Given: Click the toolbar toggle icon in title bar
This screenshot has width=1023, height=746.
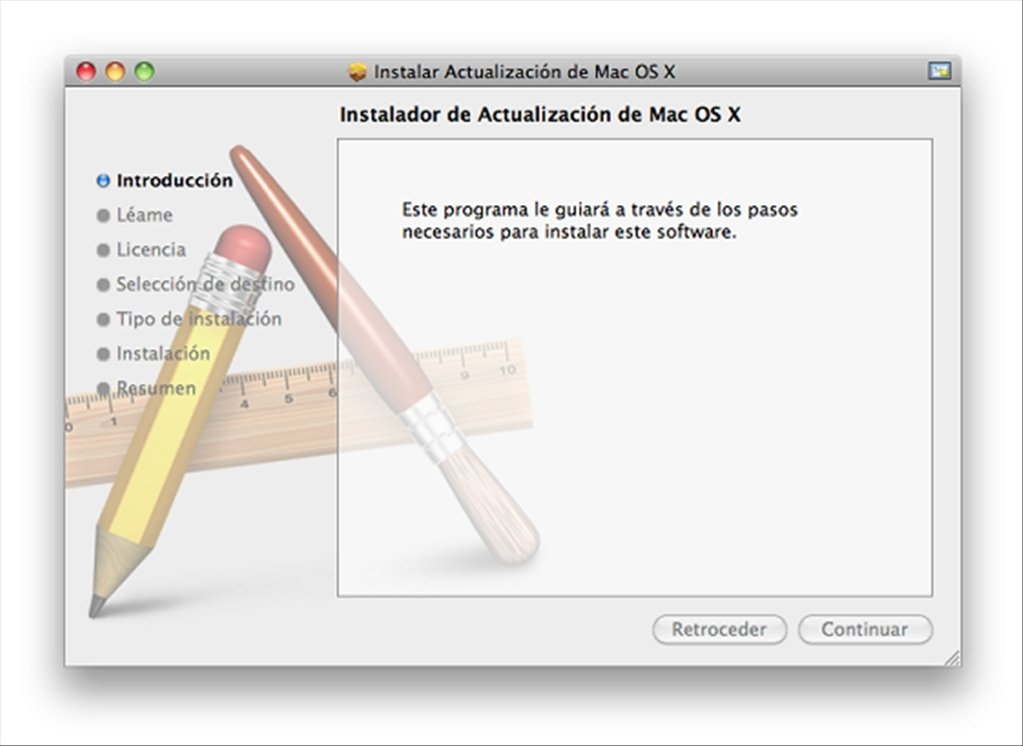Looking at the screenshot, I should 939,70.
